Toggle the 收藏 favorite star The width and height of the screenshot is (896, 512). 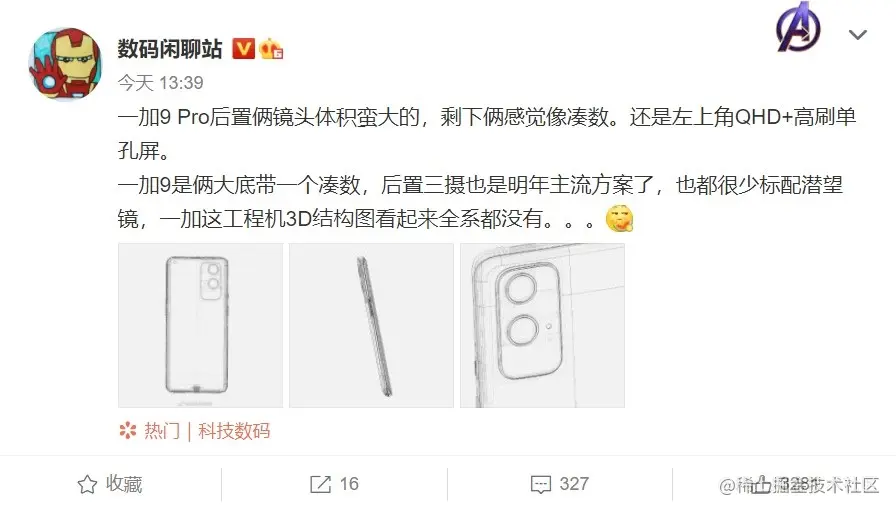tap(87, 485)
